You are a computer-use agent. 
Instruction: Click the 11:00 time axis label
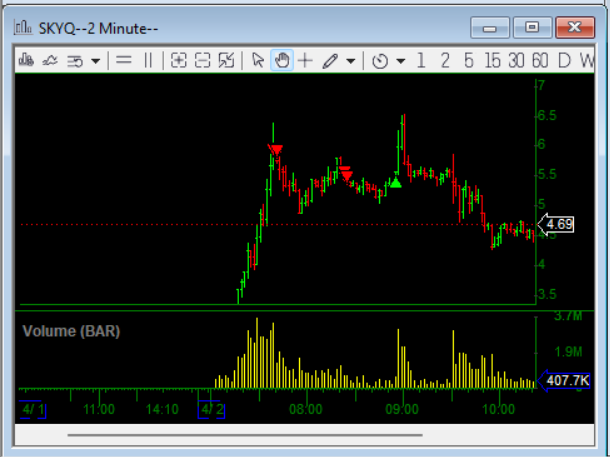(x=99, y=409)
